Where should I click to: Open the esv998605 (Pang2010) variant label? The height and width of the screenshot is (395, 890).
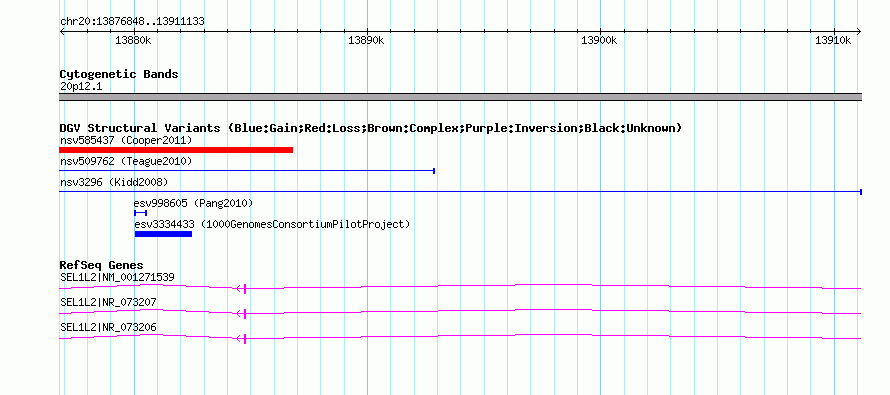(x=194, y=203)
